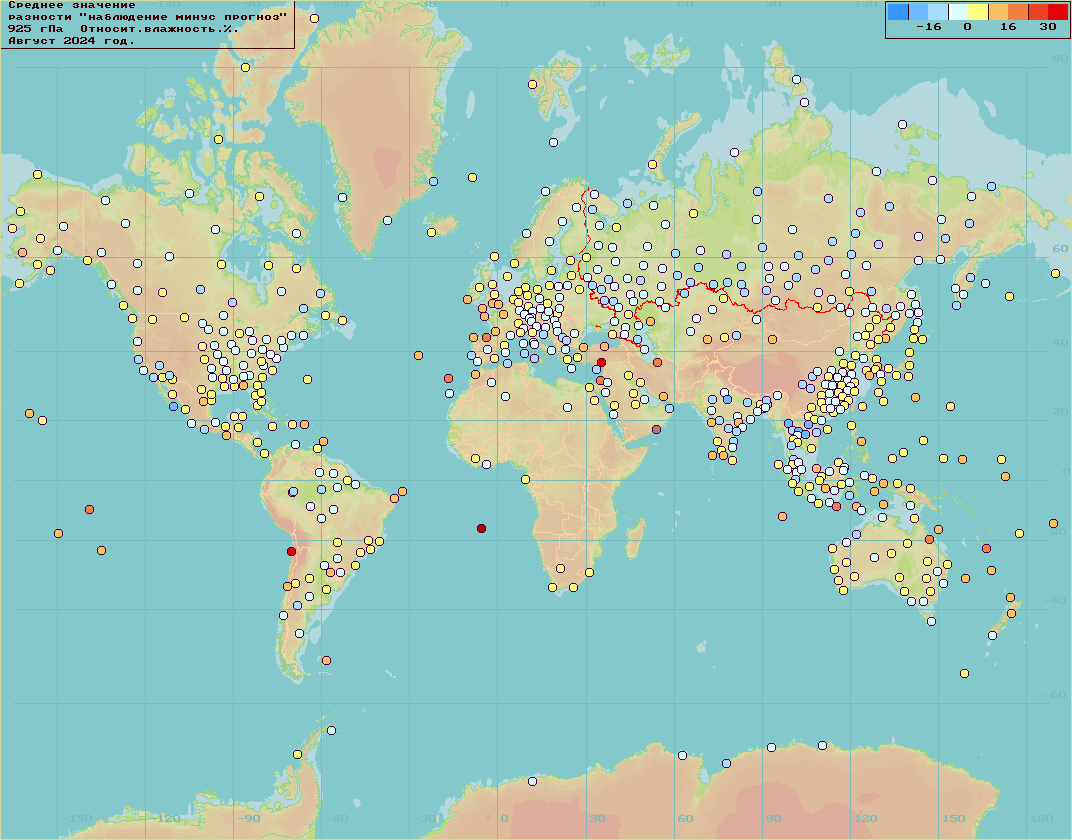Pick the white swatch in the legend
This screenshot has height=840, width=1072.
point(959,12)
